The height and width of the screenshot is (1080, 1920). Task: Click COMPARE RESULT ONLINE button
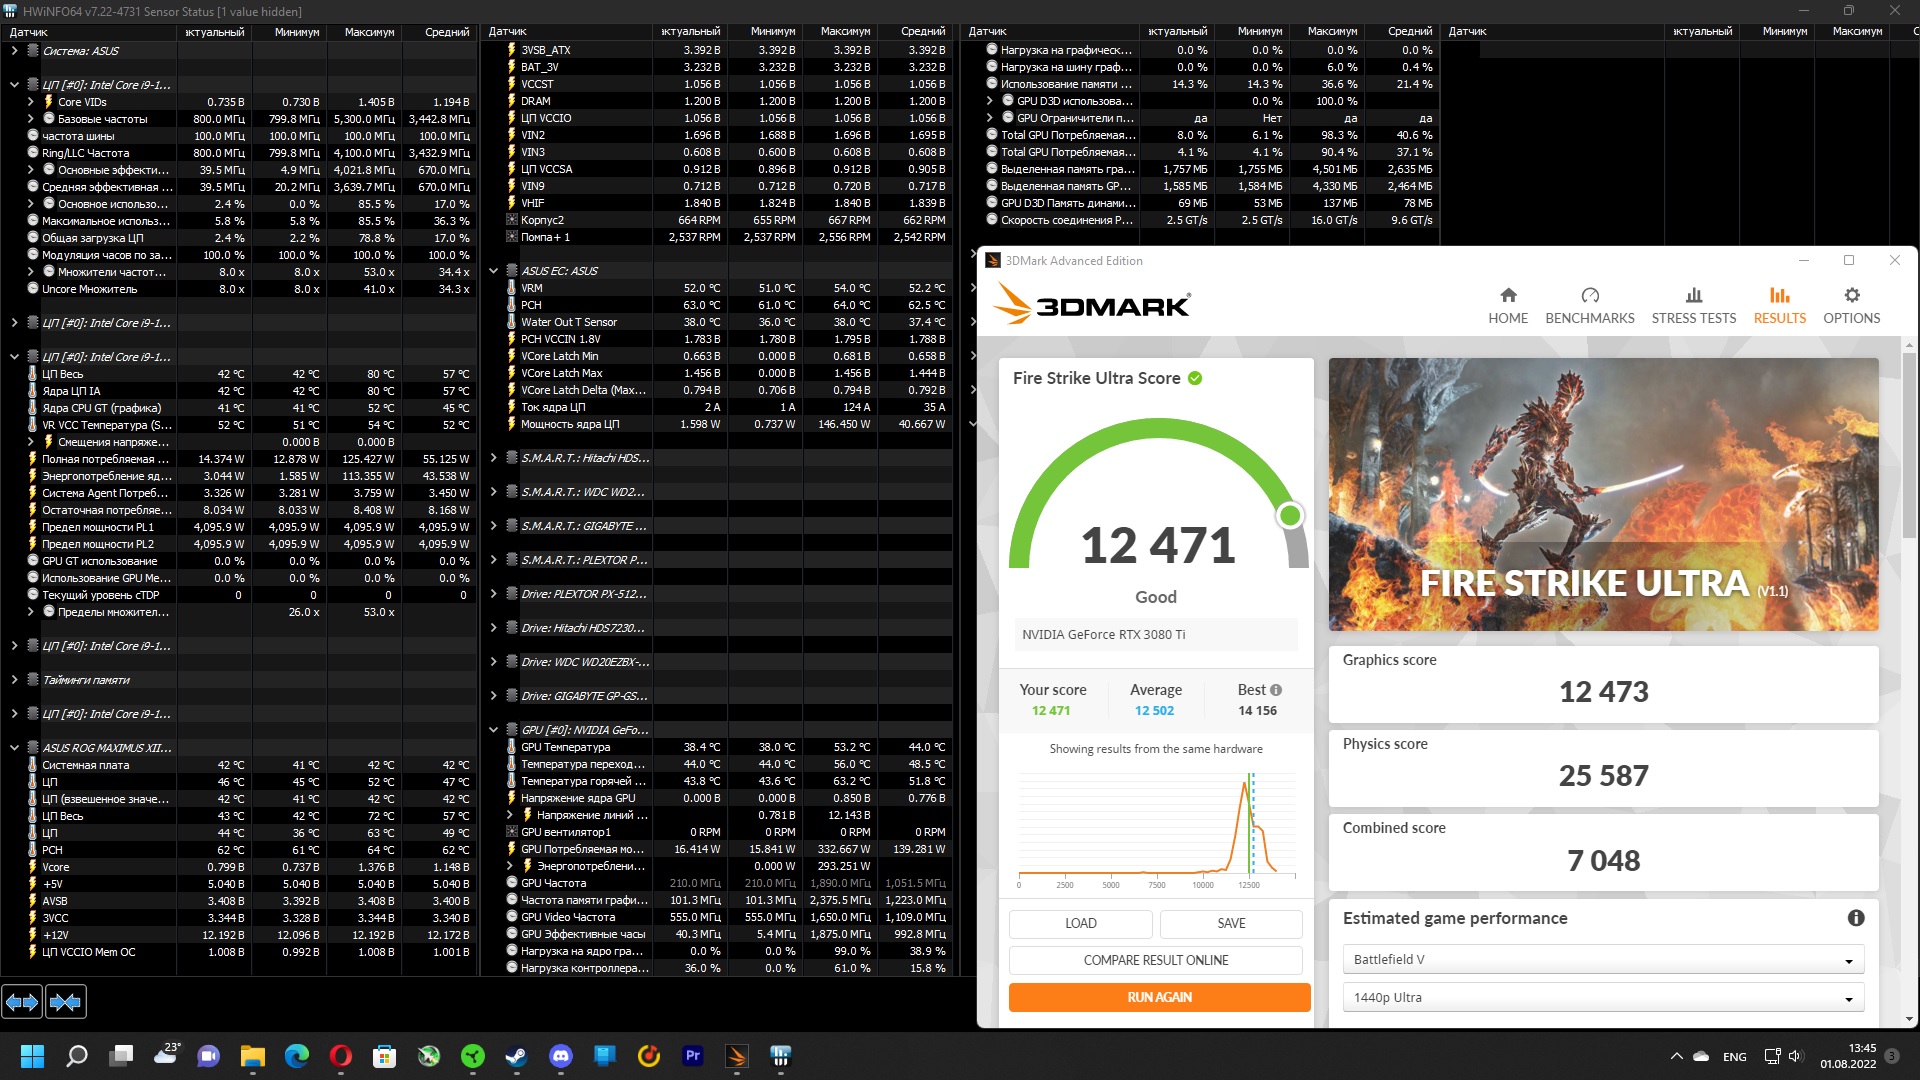click(x=1156, y=960)
